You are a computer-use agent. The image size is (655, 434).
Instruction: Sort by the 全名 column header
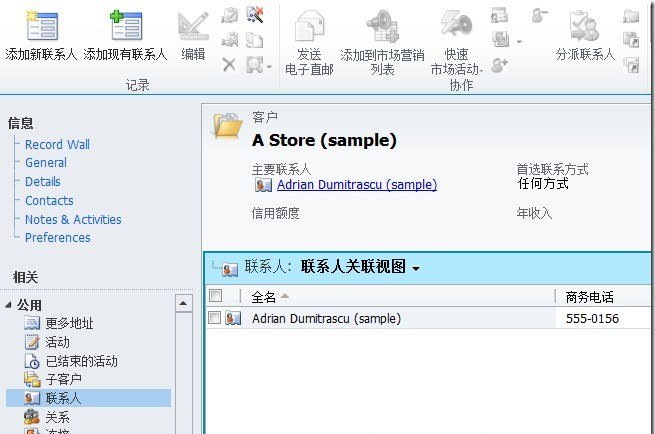click(264, 297)
